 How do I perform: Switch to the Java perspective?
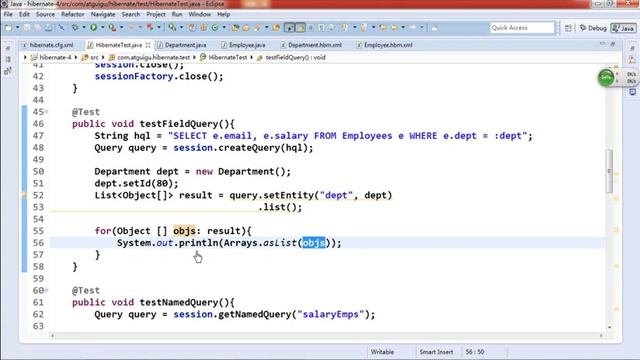coord(623,28)
